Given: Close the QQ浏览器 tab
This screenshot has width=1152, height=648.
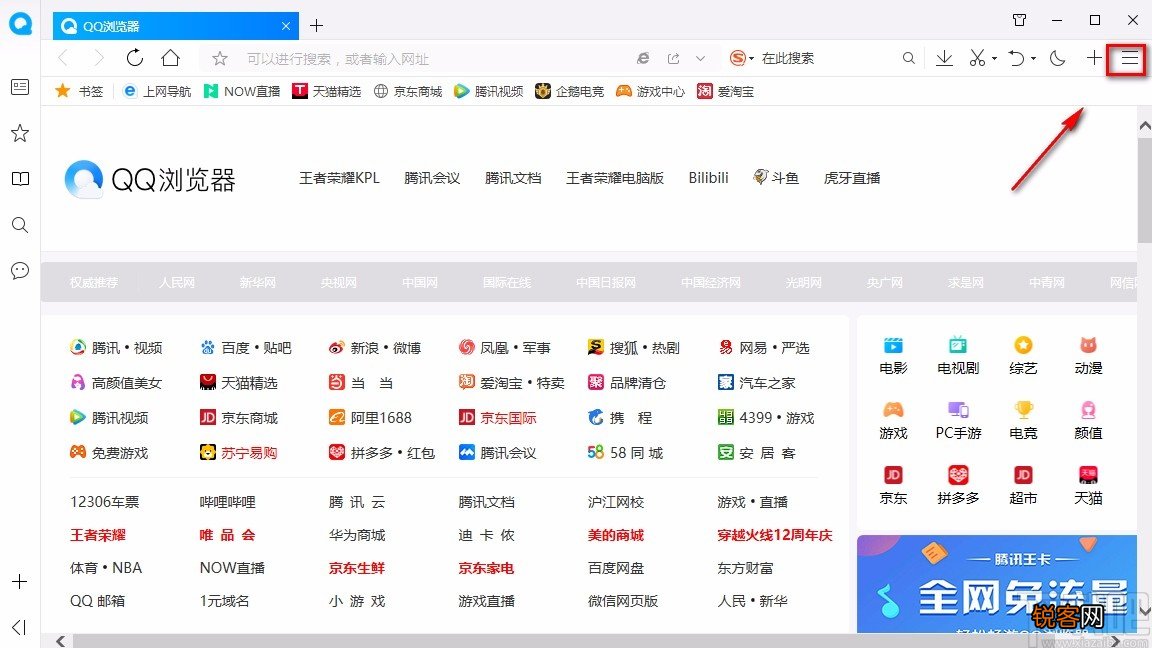Looking at the screenshot, I should 286,26.
